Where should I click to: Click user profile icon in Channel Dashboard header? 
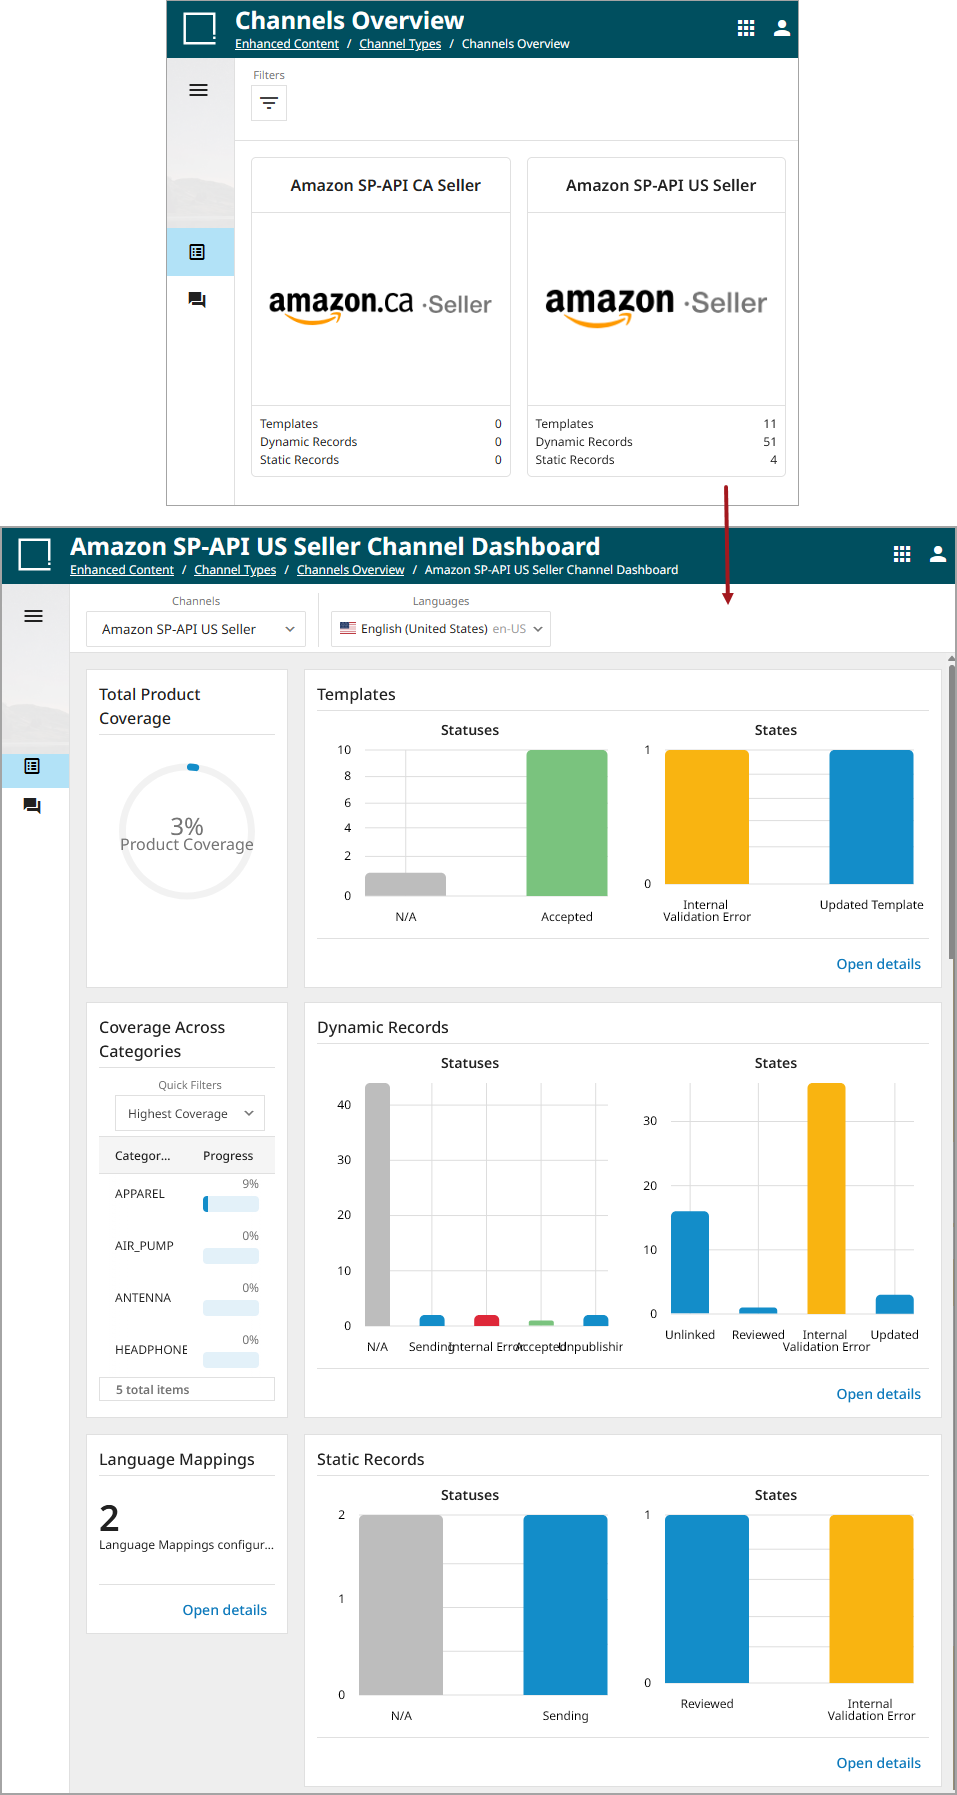click(x=937, y=554)
